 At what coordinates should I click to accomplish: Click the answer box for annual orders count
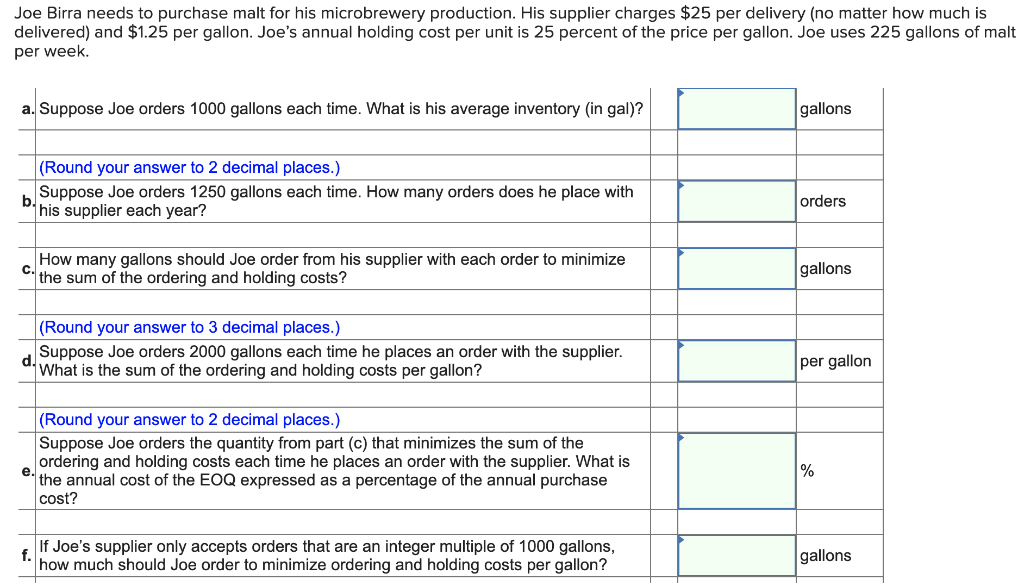click(737, 201)
